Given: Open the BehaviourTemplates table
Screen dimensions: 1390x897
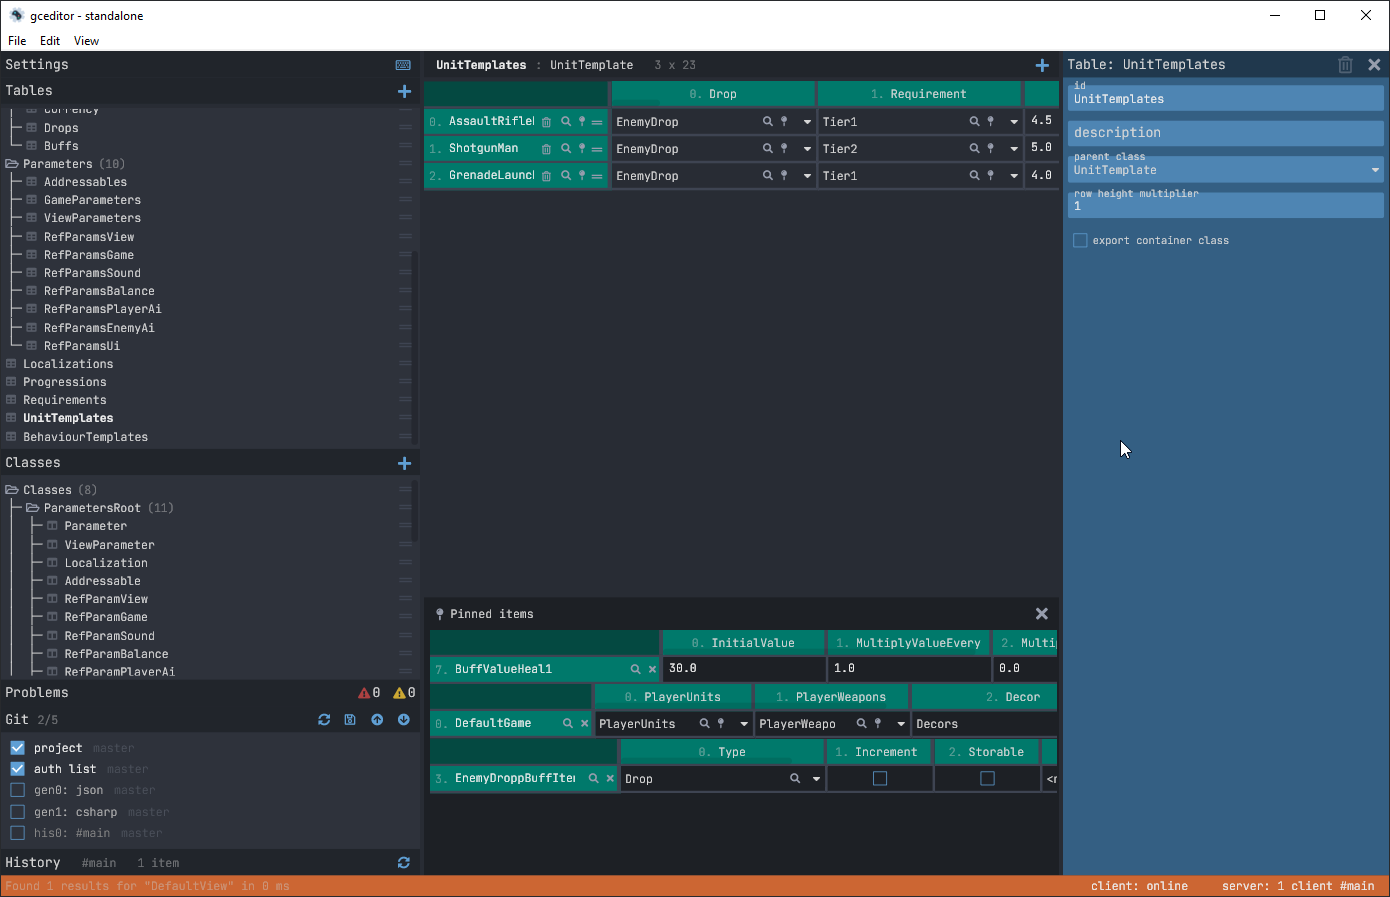Looking at the screenshot, I should tap(85, 437).
